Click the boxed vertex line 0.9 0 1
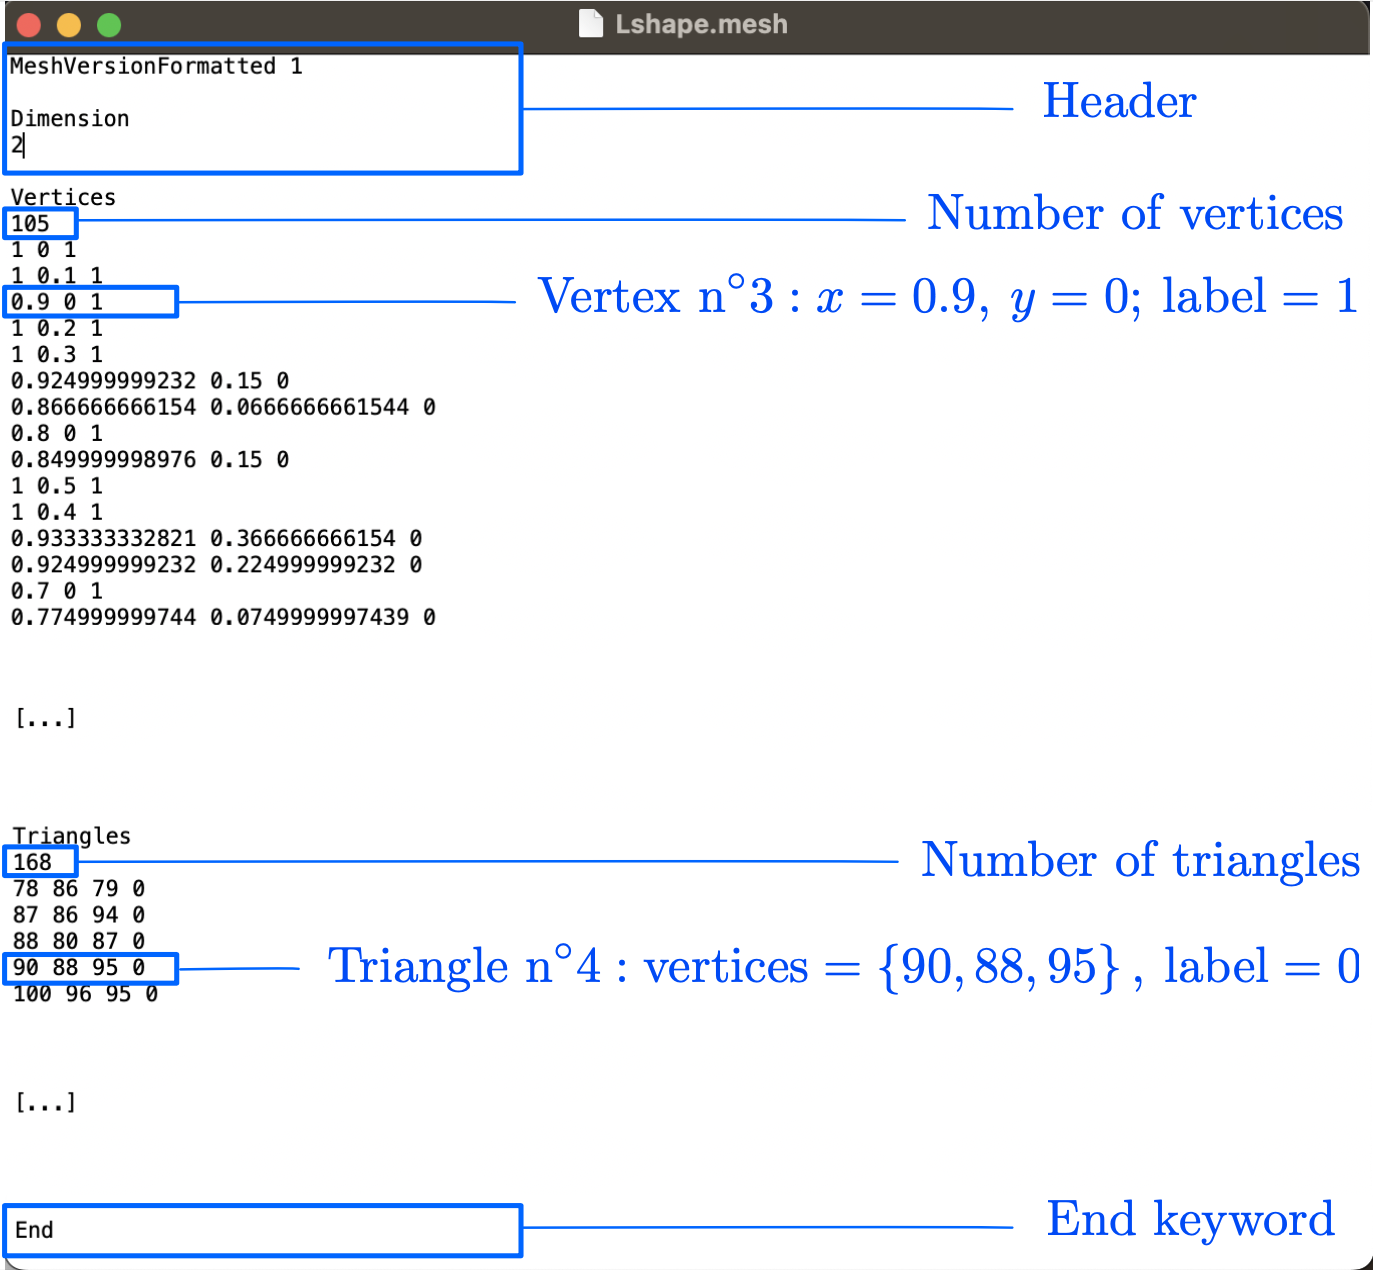This screenshot has height=1270, width=1373. pyautogui.click(x=57, y=302)
